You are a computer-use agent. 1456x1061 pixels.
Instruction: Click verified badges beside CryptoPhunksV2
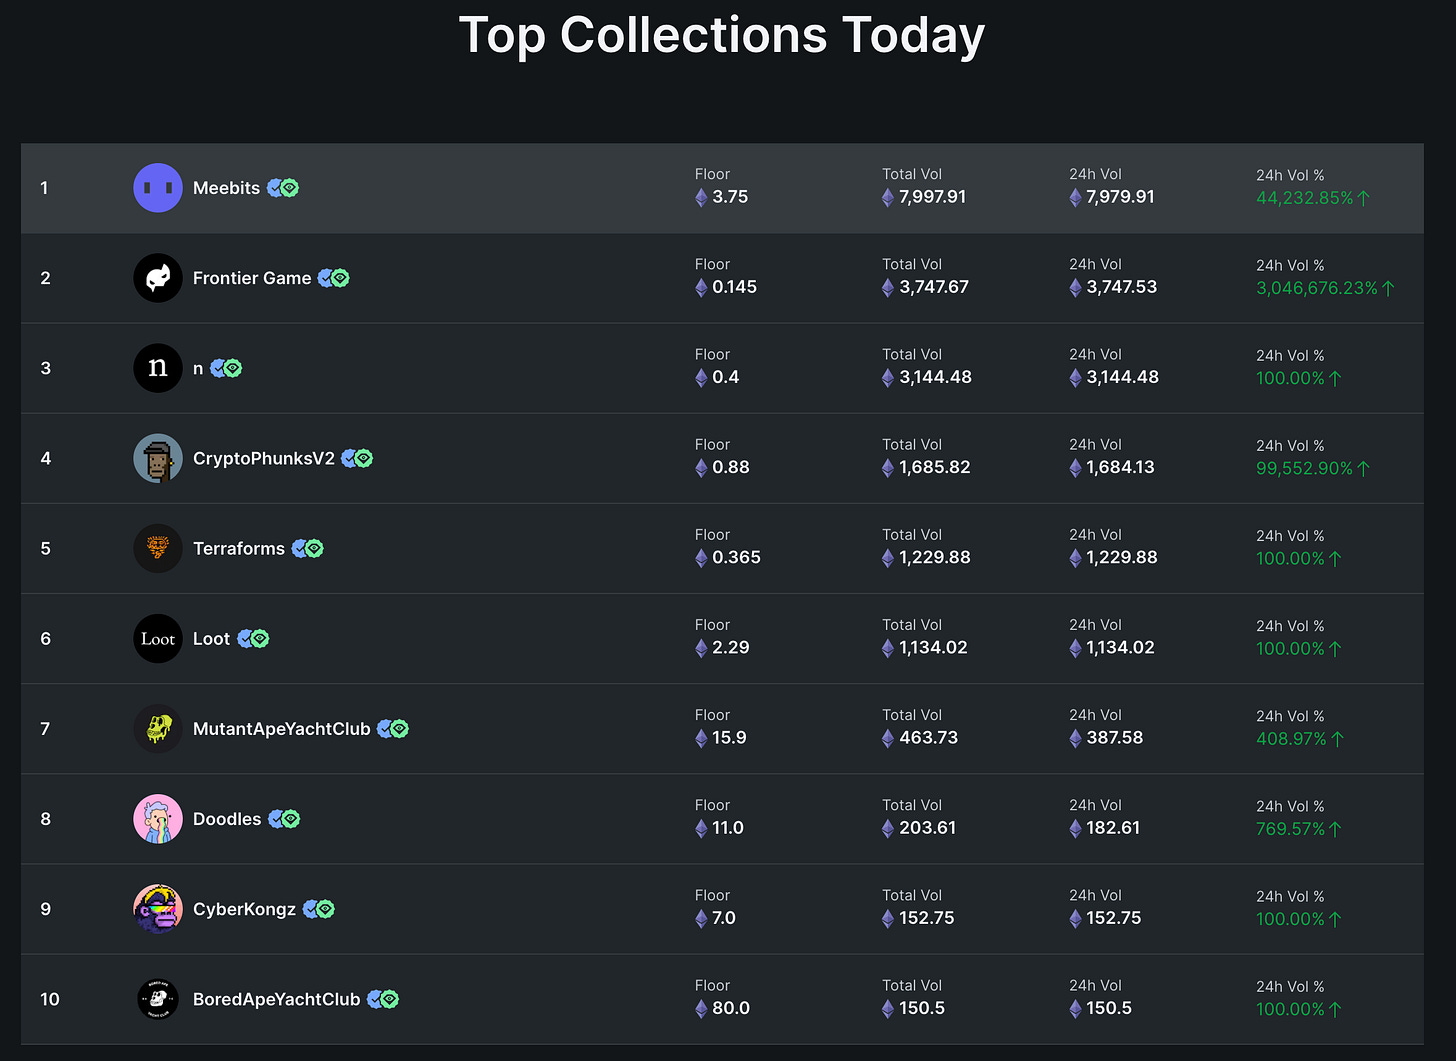pyautogui.click(x=357, y=458)
